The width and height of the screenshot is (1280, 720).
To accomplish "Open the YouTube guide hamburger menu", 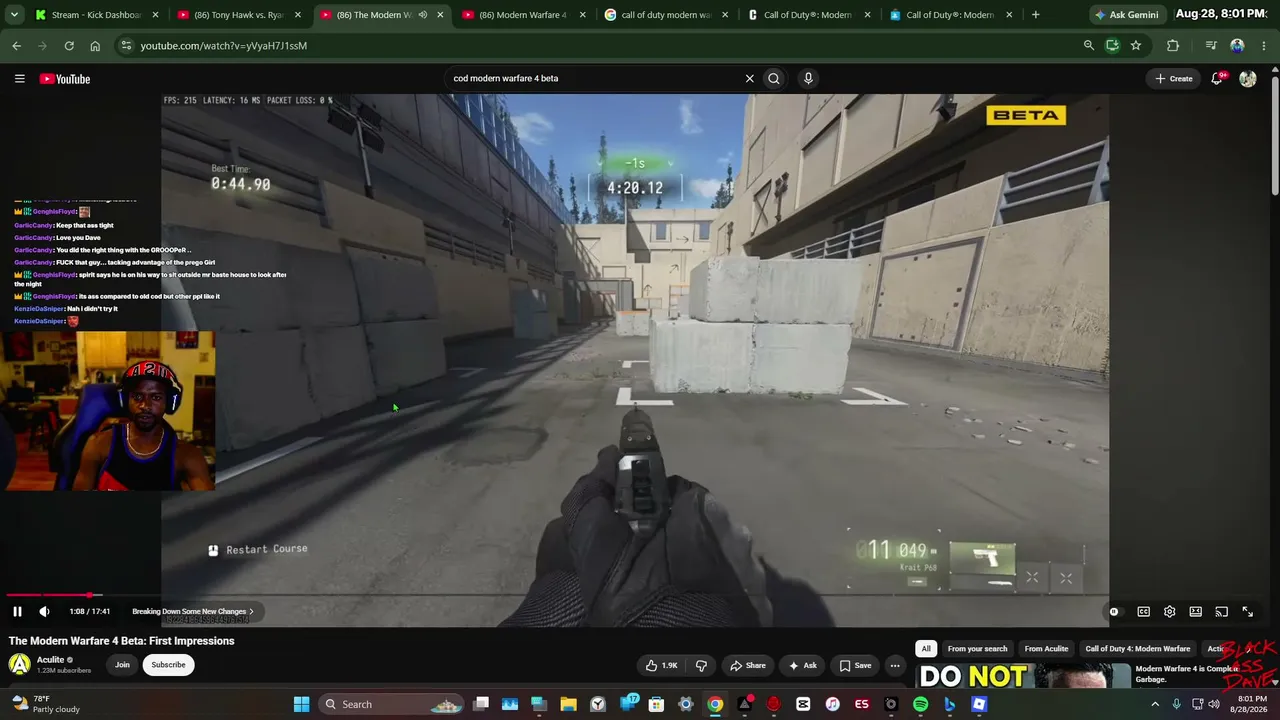I will (x=19, y=79).
